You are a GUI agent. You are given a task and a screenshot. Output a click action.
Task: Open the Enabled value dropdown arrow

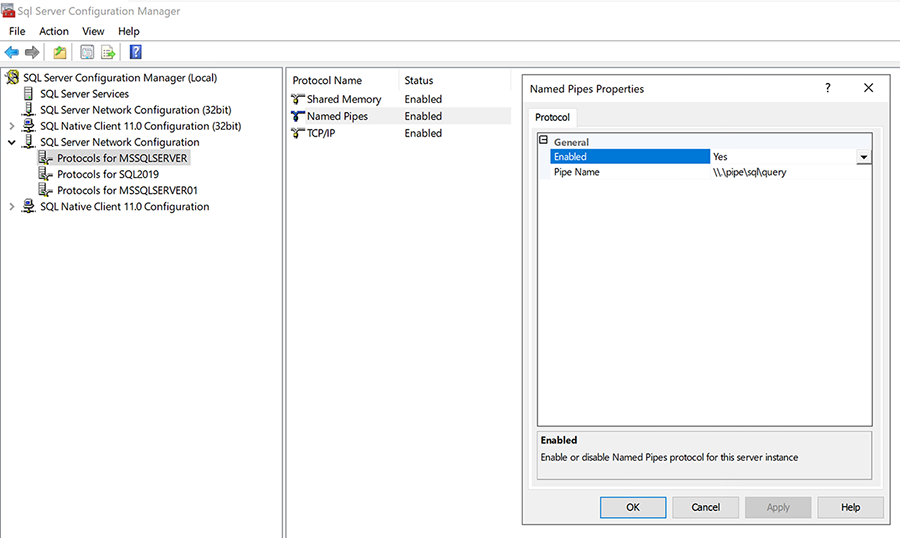tap(863, 157)
